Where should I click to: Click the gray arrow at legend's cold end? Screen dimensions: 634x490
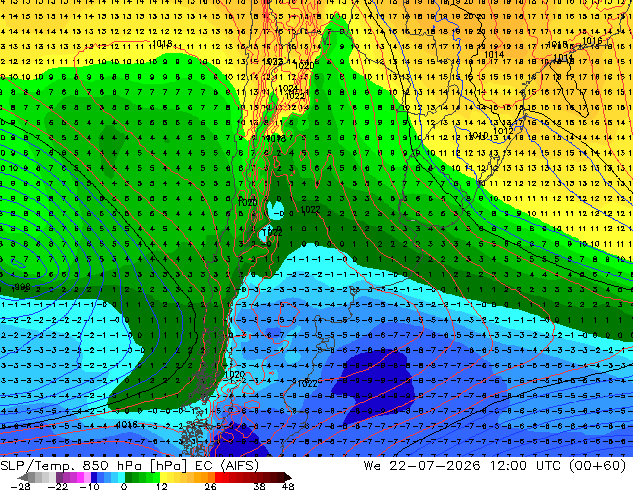[x=22, y=477]
